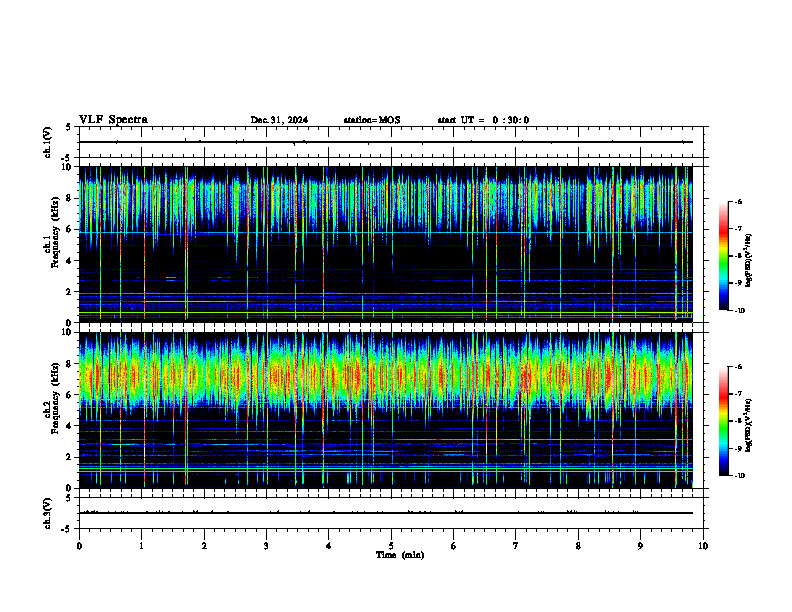Click the "2" minute tick label
Viewport: 792px width, 612px height.
coord(204,546)
